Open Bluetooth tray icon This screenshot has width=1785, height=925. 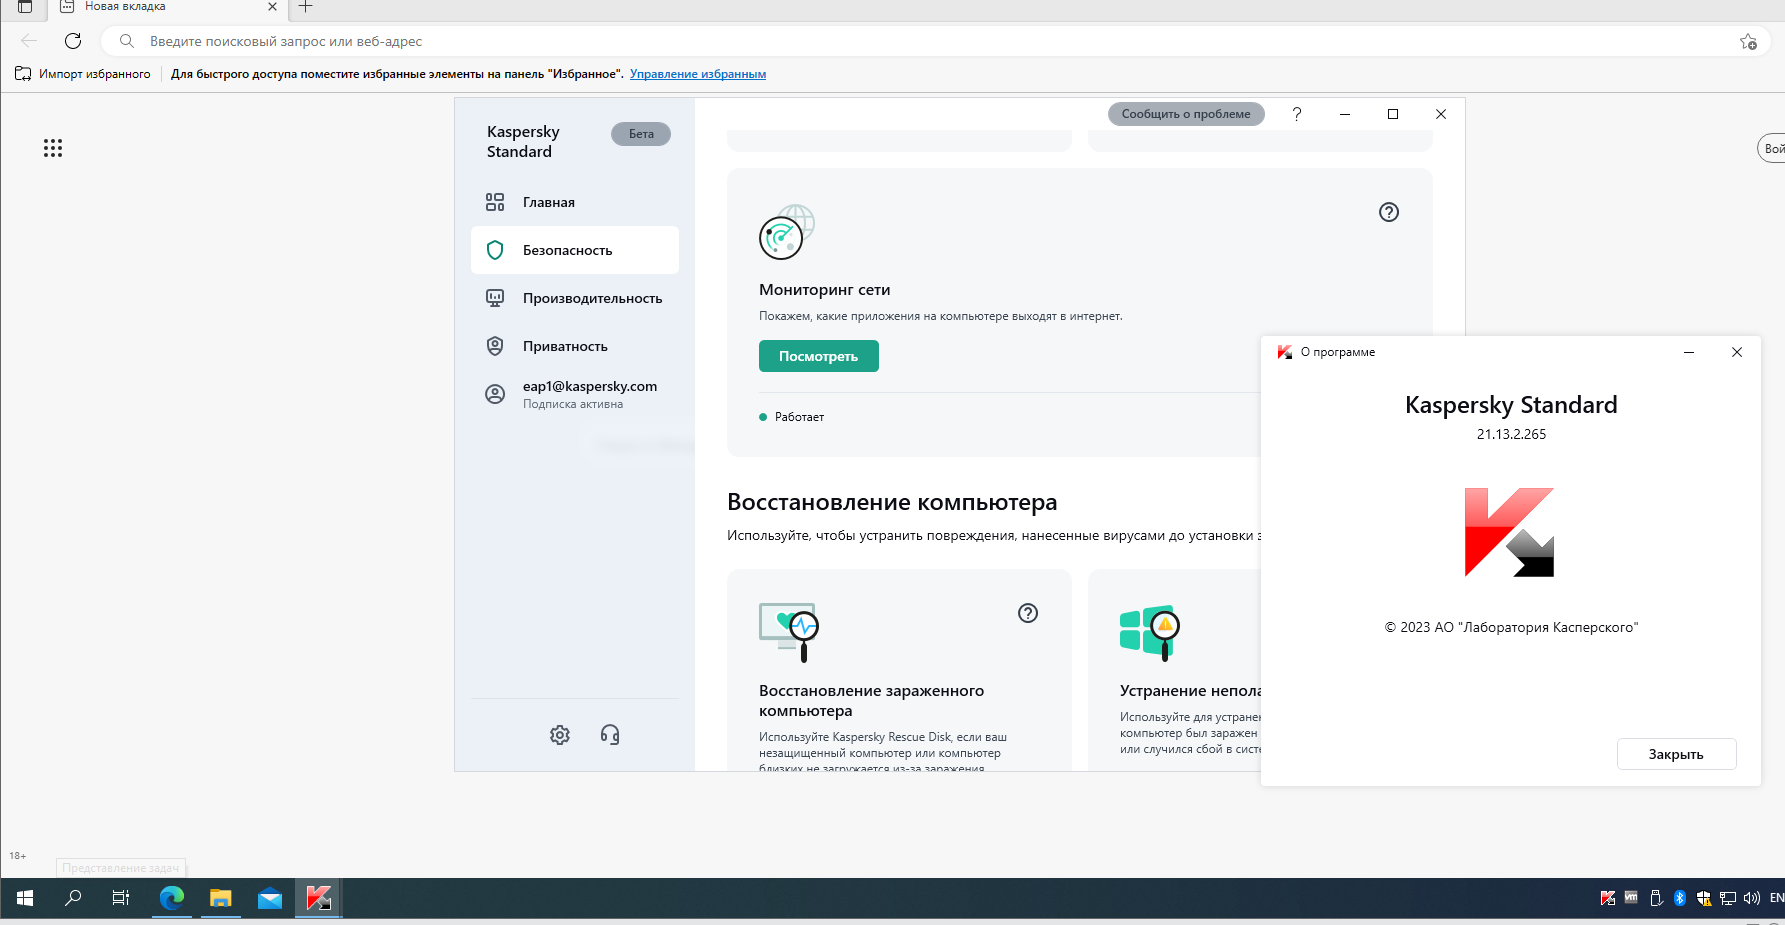[x=1680, y=898]
